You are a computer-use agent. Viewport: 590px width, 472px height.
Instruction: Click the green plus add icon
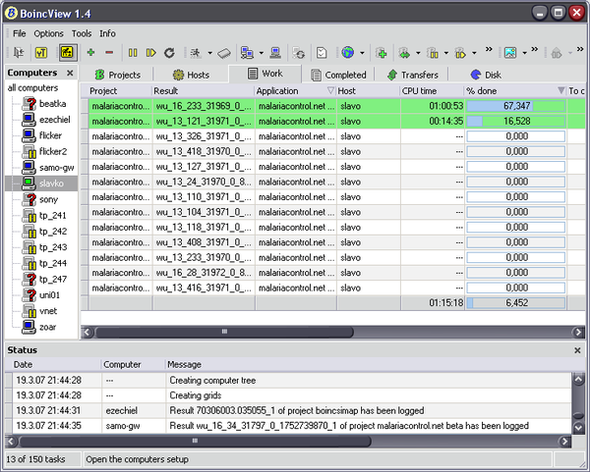90,52
